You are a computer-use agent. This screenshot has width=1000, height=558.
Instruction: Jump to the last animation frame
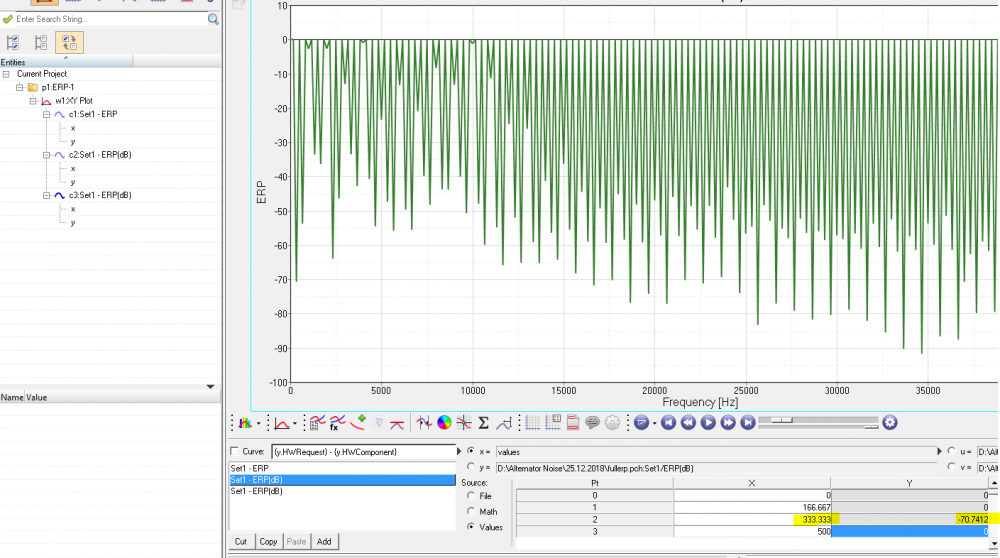pyautogui.click(x=747, y=423)
